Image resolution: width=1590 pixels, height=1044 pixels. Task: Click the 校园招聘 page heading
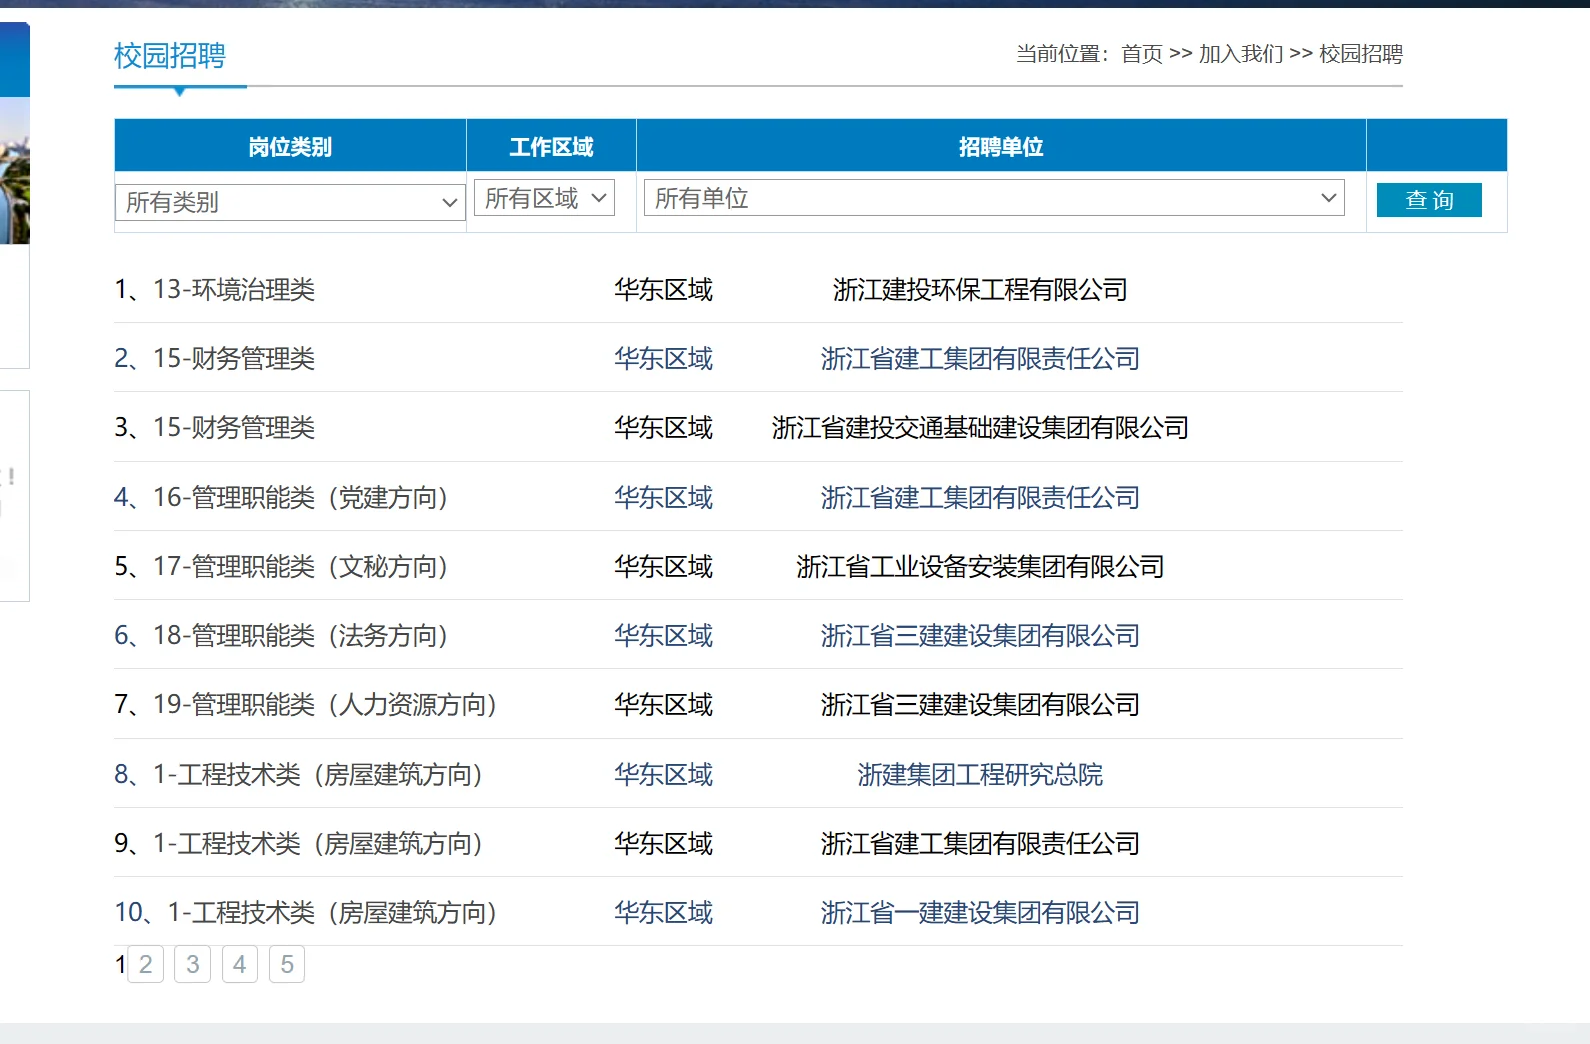(x=170, y=56)
